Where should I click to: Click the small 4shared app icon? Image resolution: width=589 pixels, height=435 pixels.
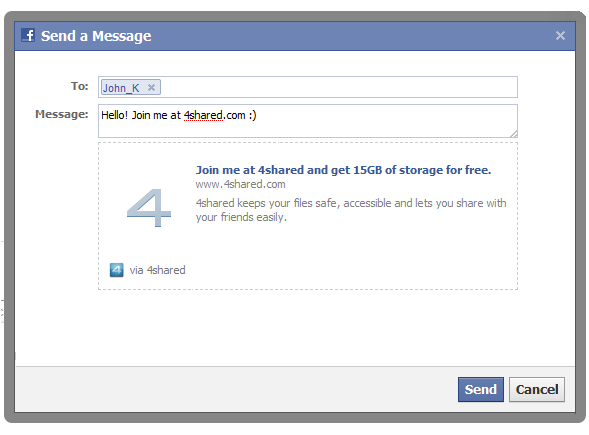[x=116, y=270]
